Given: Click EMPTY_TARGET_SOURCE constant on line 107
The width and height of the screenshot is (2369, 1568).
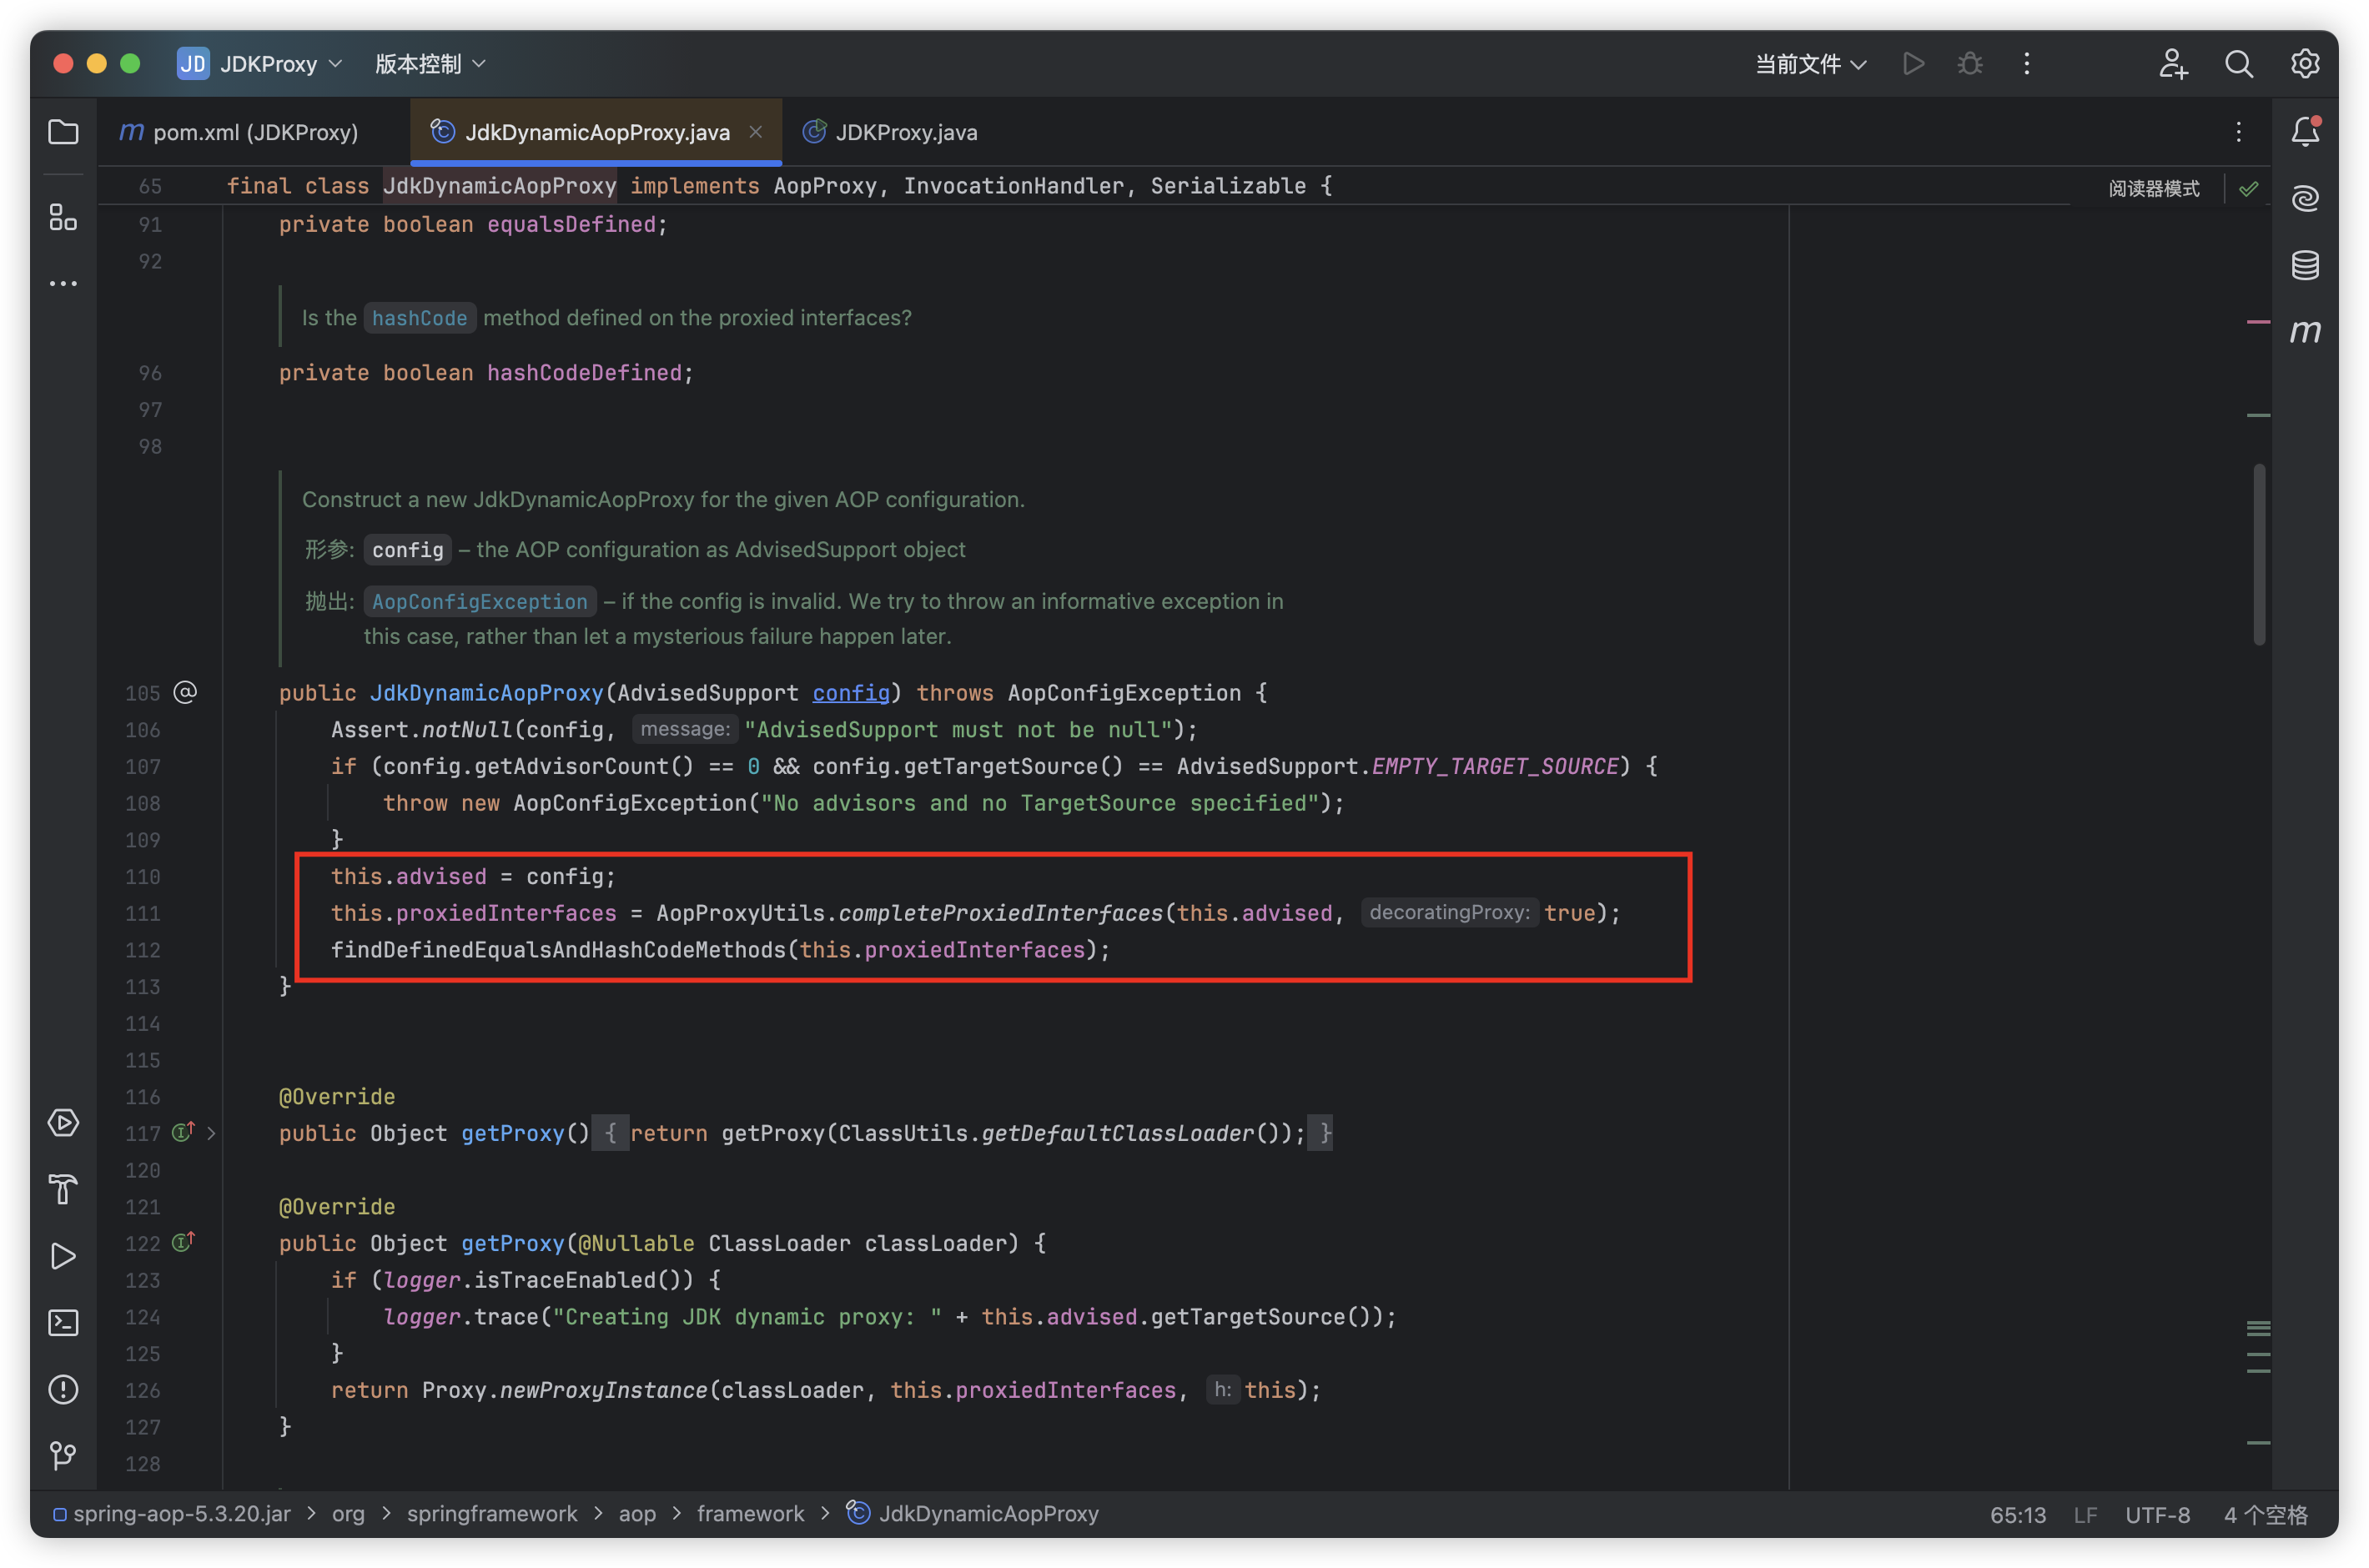Looking at the screenshot, I should click(1495, 767).
